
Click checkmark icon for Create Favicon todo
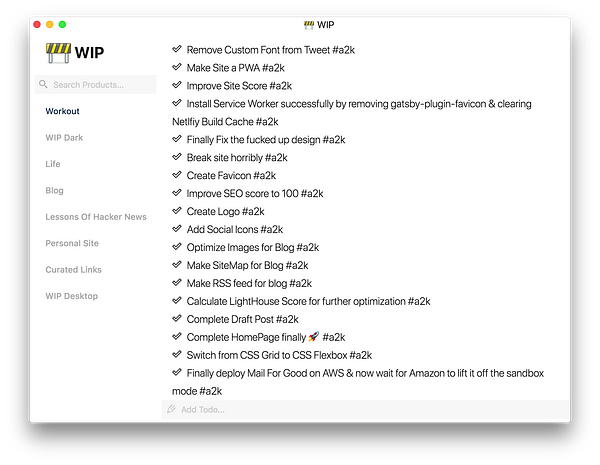(177, 175)
